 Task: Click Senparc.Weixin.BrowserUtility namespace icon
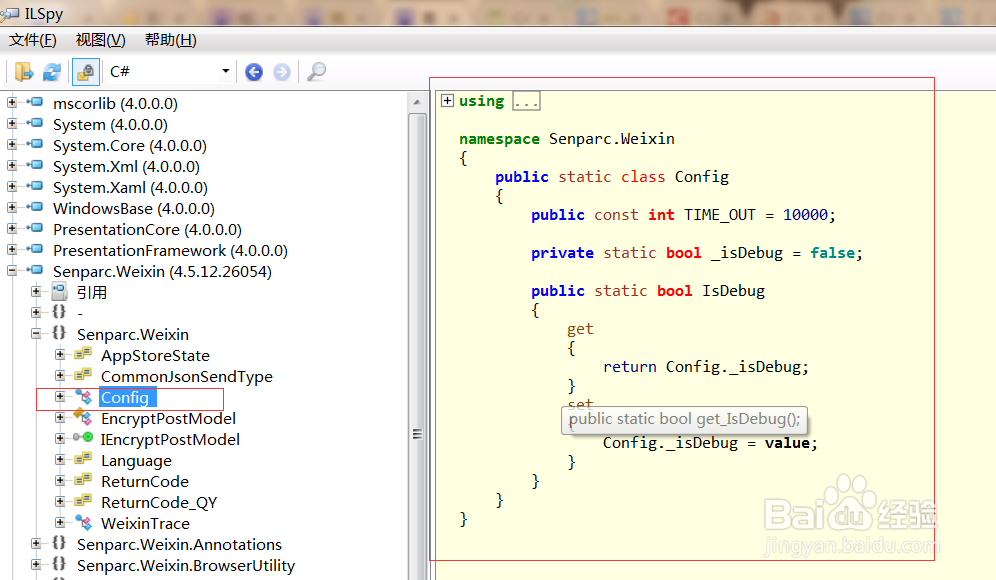(59, 563)
